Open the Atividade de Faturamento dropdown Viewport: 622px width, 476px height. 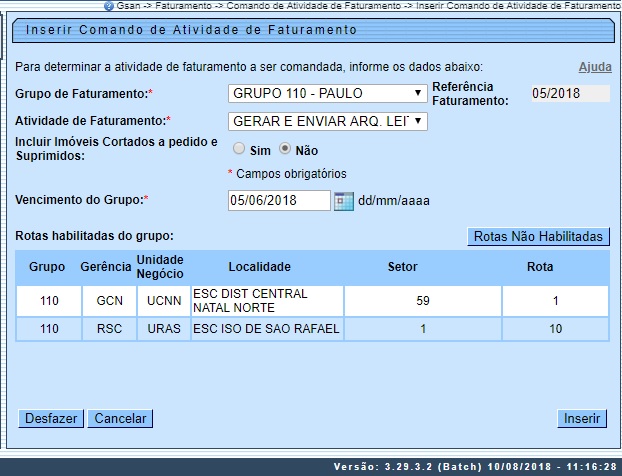click(x=328, y=121)
